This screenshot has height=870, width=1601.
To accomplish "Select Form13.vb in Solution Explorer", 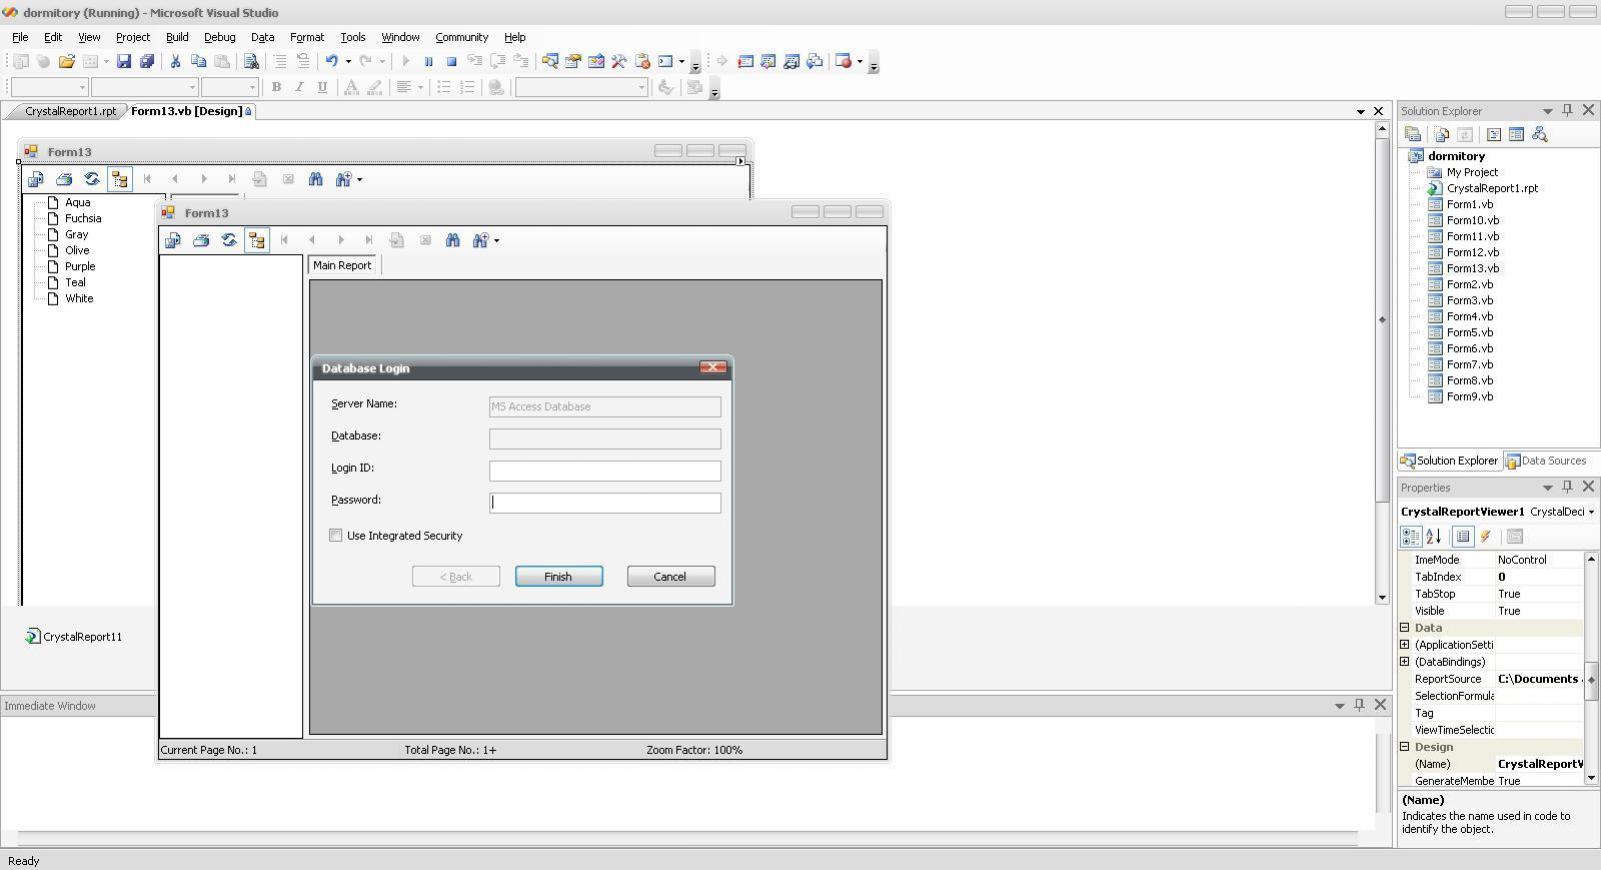I will coord(1473,268).
